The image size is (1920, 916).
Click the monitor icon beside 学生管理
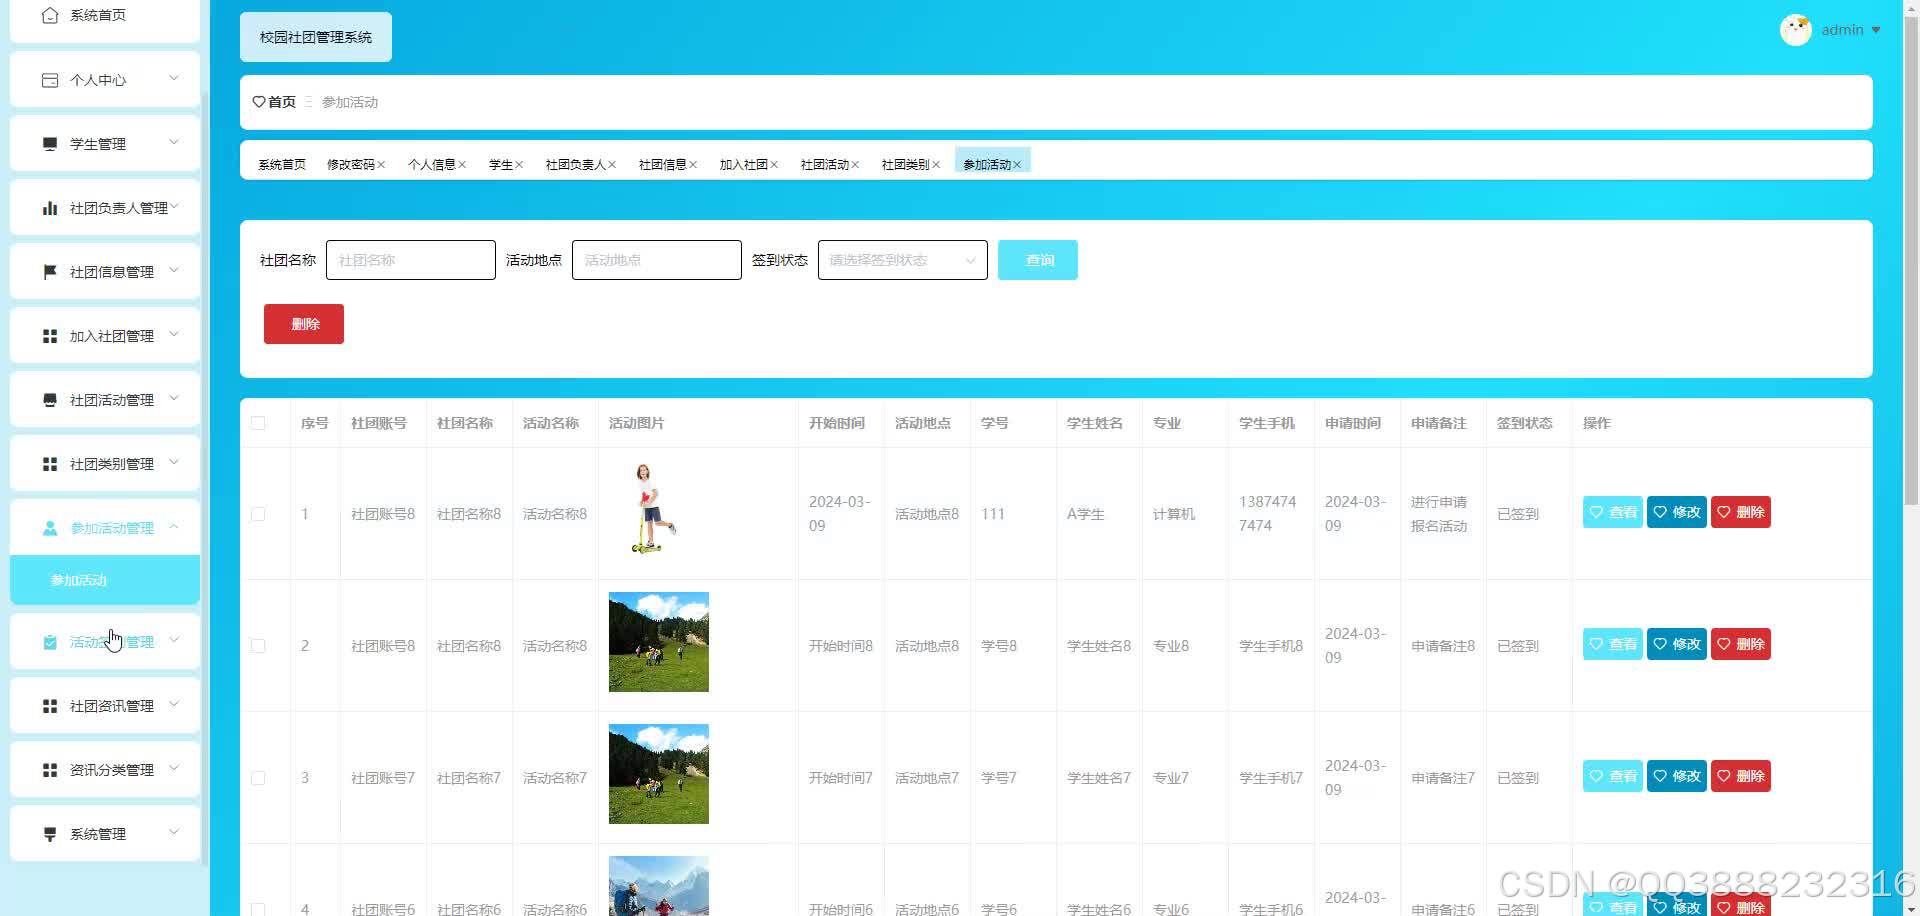click(x=50, y=144)
